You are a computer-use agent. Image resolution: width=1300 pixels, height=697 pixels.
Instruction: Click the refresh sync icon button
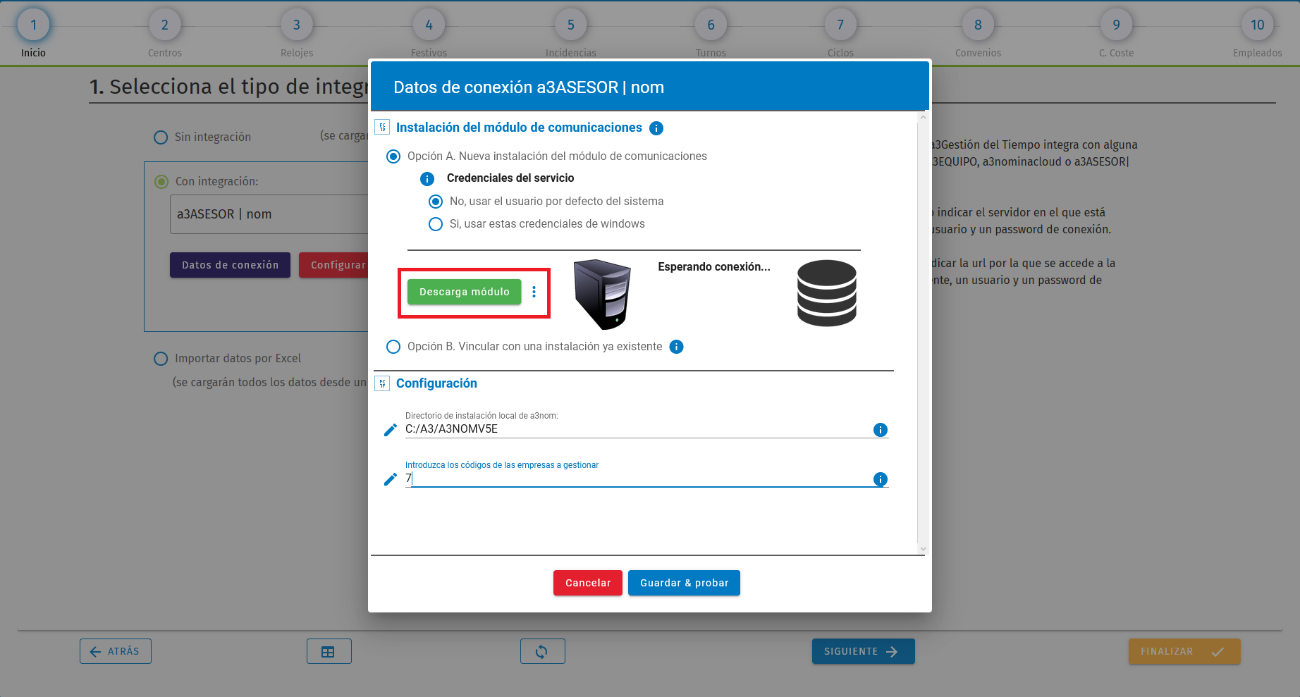click(x=542, y=651)
